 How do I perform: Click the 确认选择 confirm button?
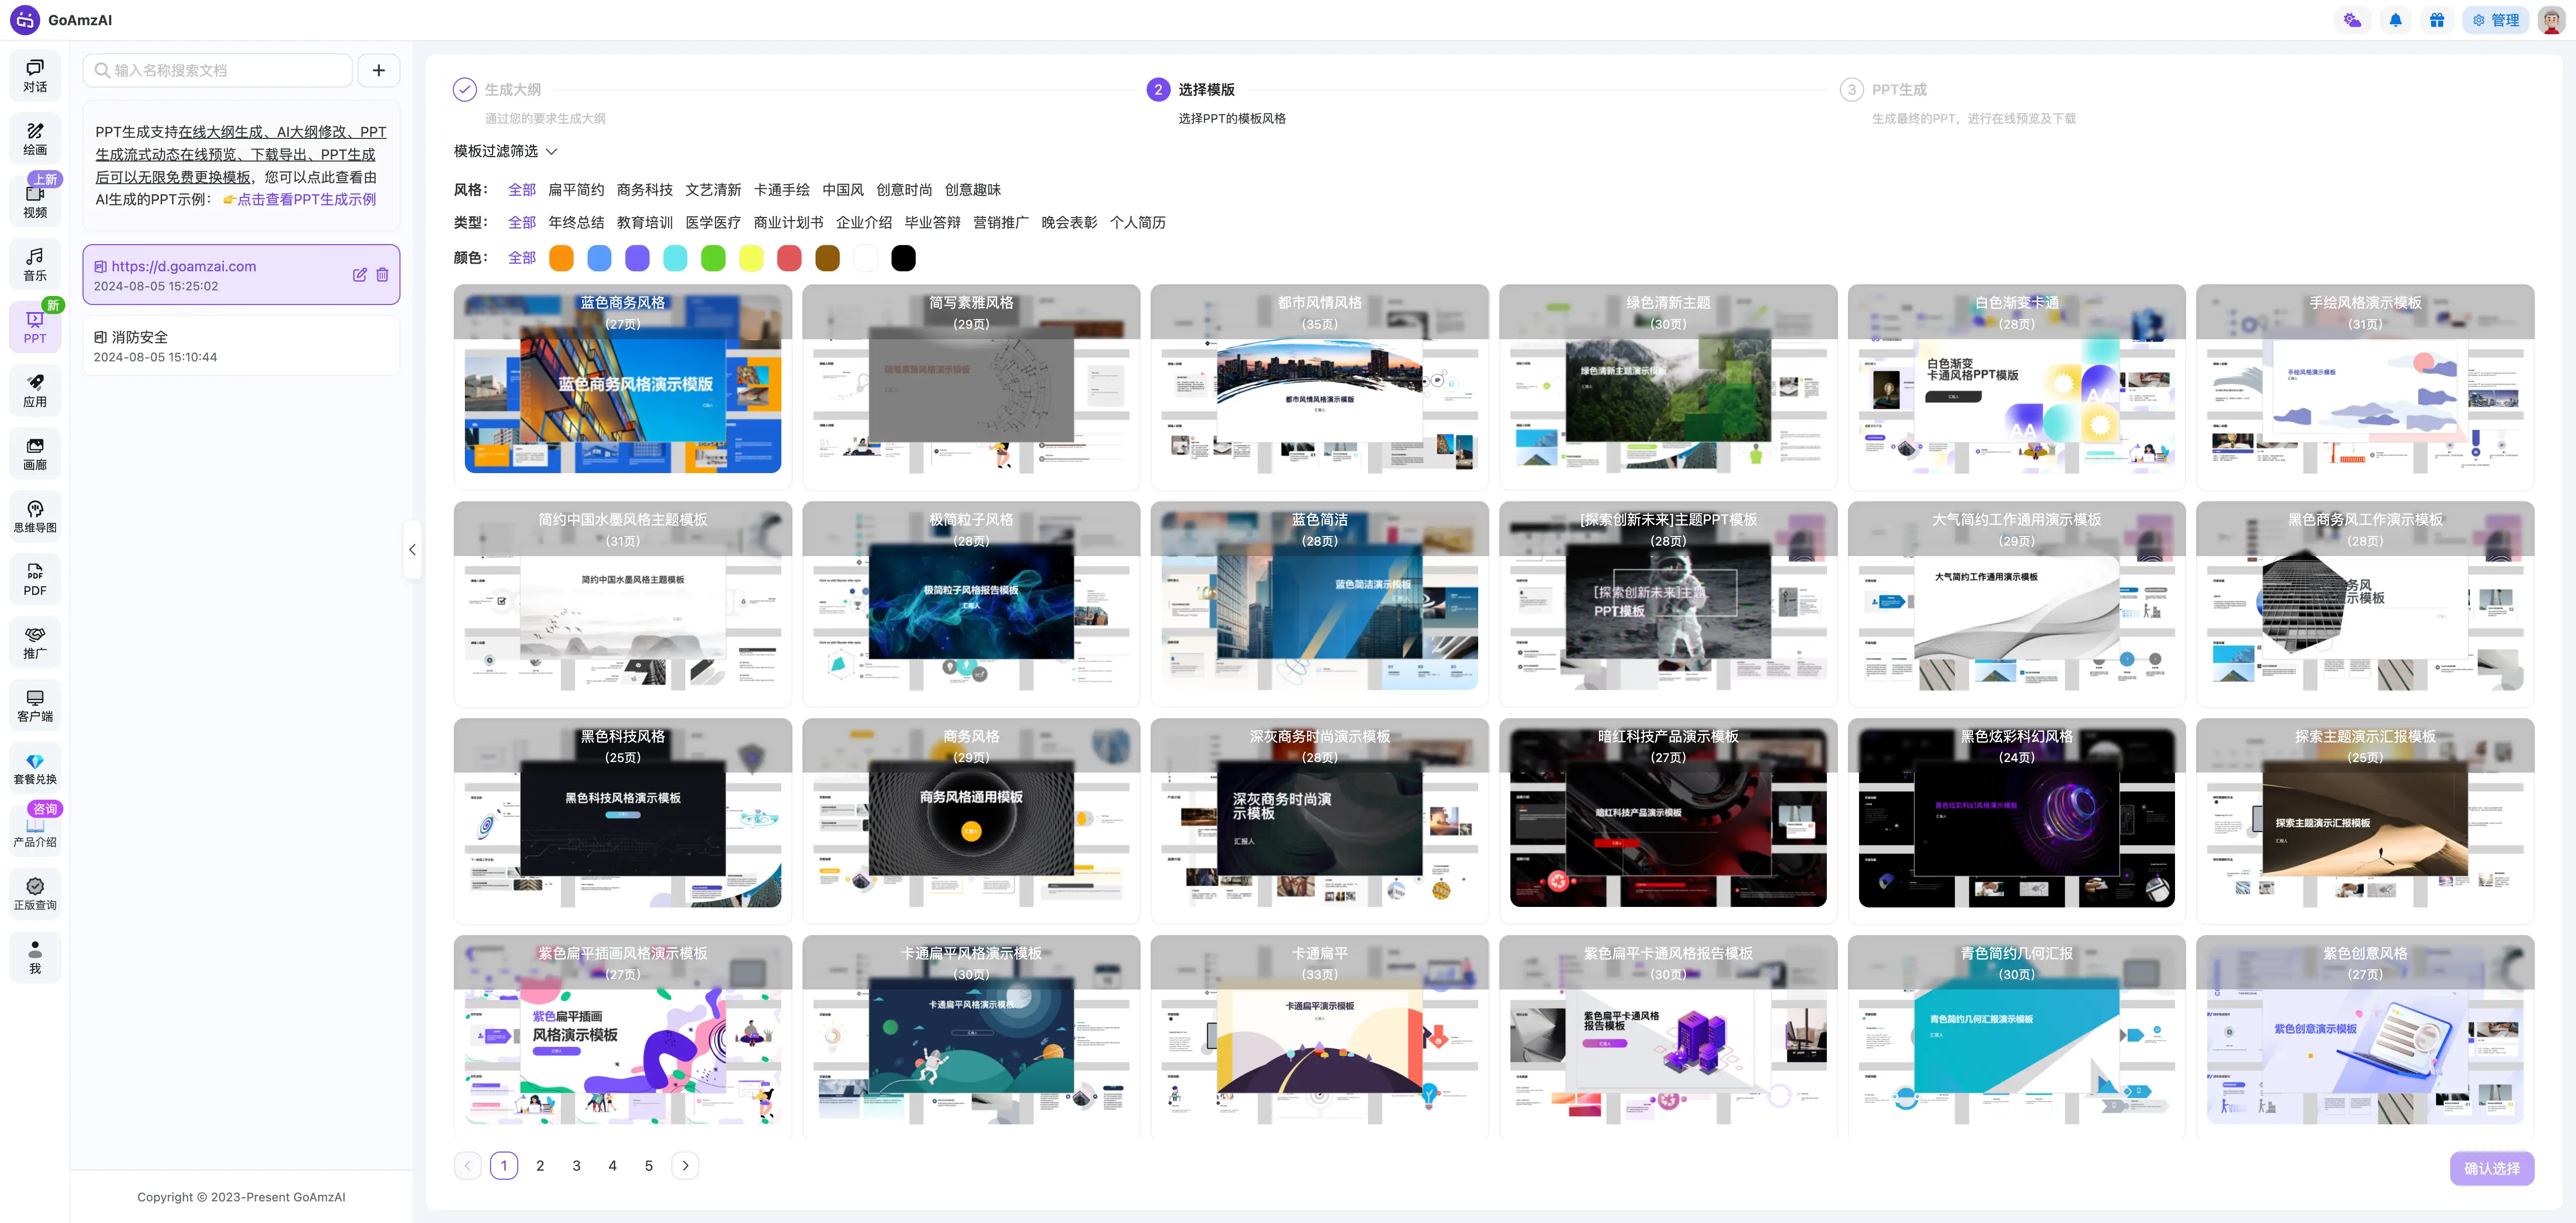pos(2491,1168)
